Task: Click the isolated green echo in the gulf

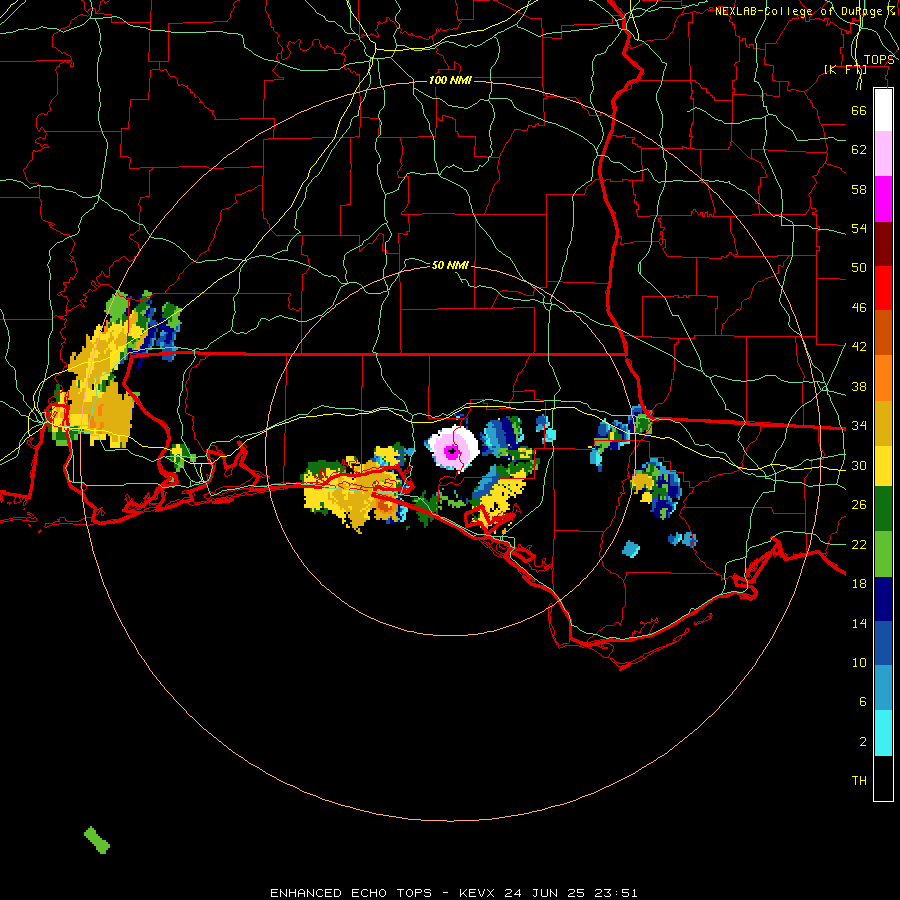Action: (x=97, y=840)
